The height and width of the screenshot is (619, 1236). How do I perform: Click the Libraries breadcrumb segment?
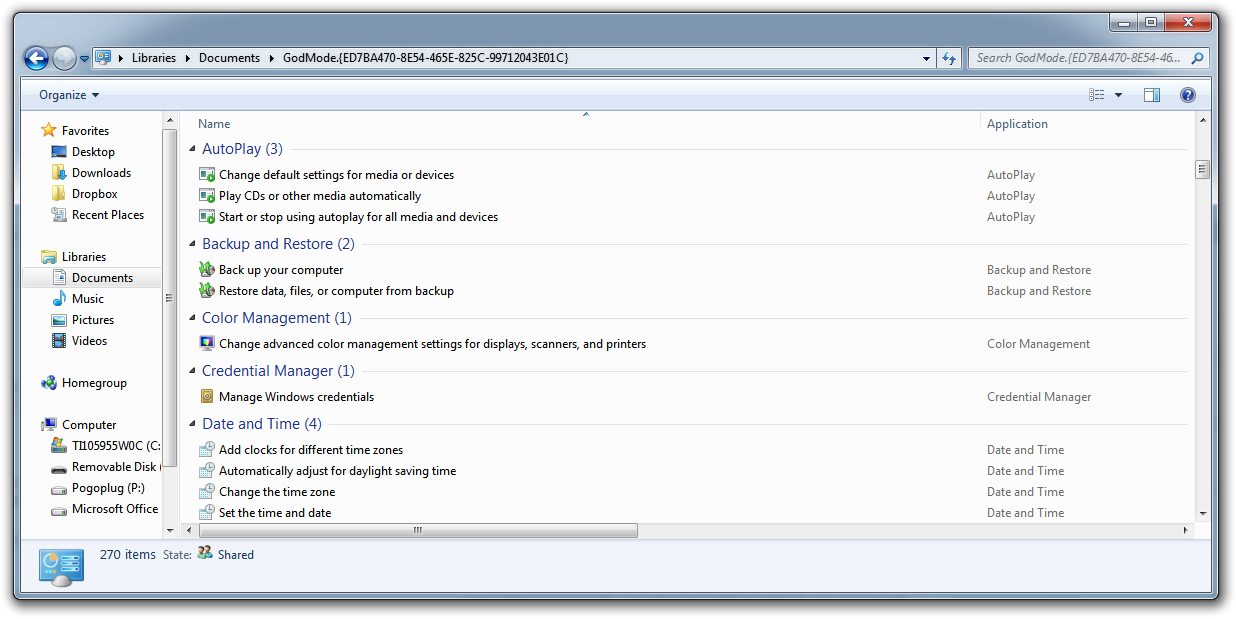(153, 58)
